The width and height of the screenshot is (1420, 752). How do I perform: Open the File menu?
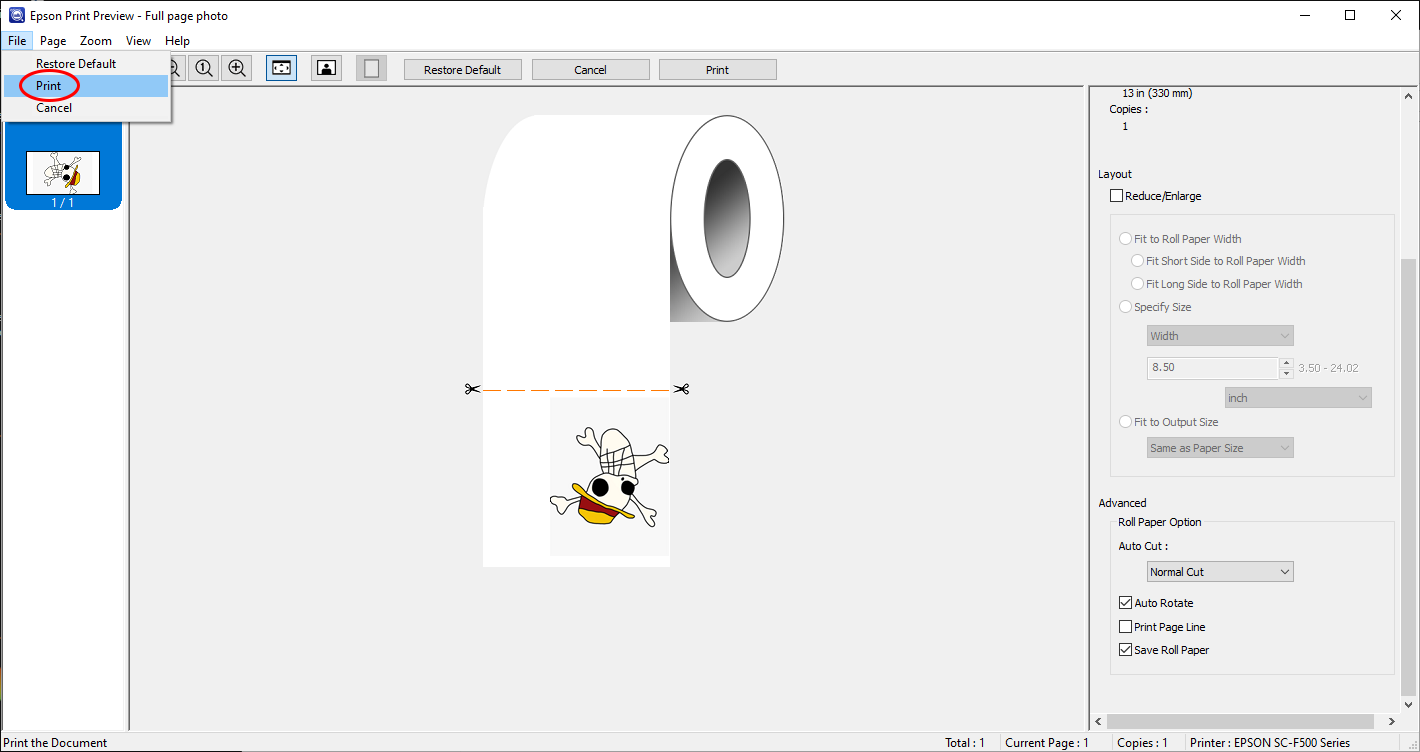[17, 41]
